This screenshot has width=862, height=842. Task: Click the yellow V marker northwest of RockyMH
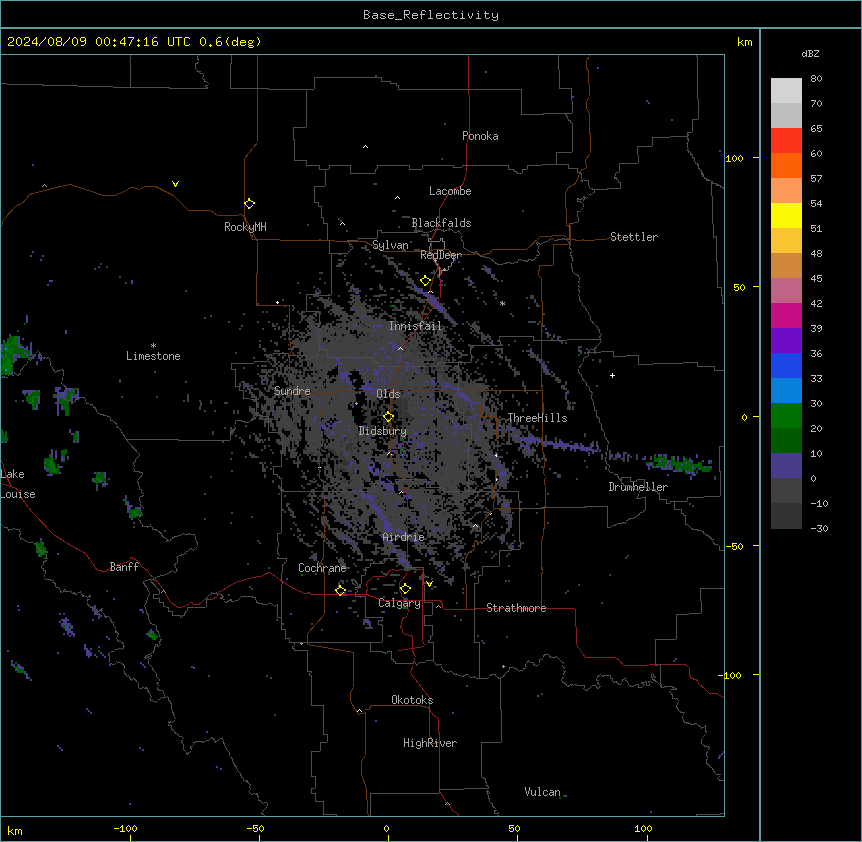point(175,184)
